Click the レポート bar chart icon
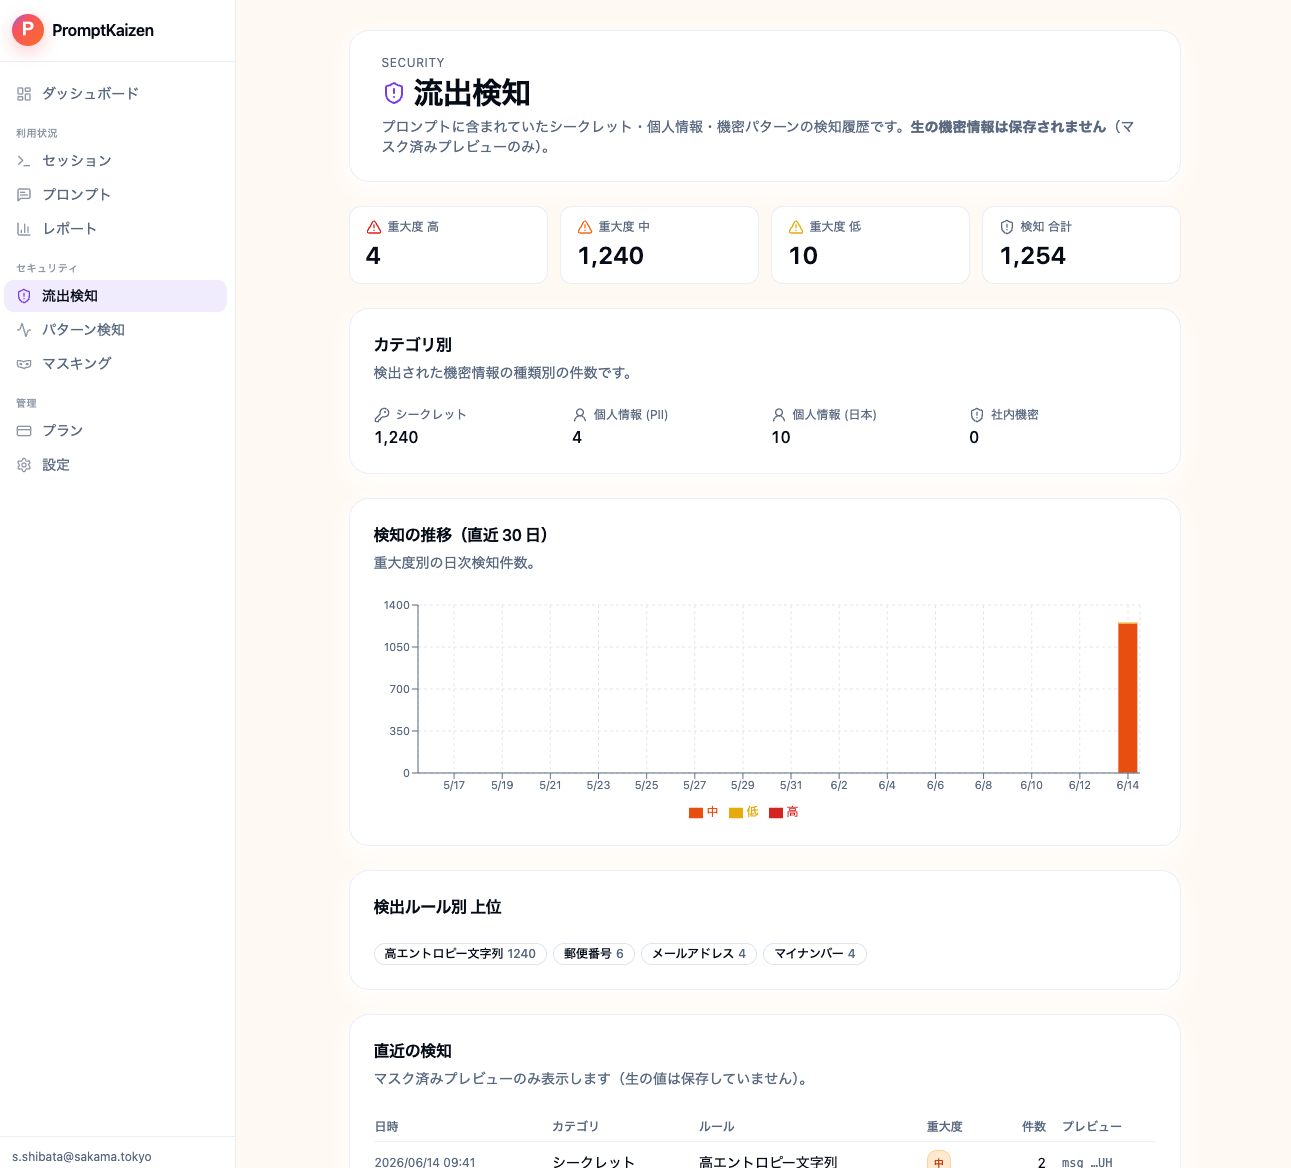This screenshot has width=1291, height=1168. point(24,229)
